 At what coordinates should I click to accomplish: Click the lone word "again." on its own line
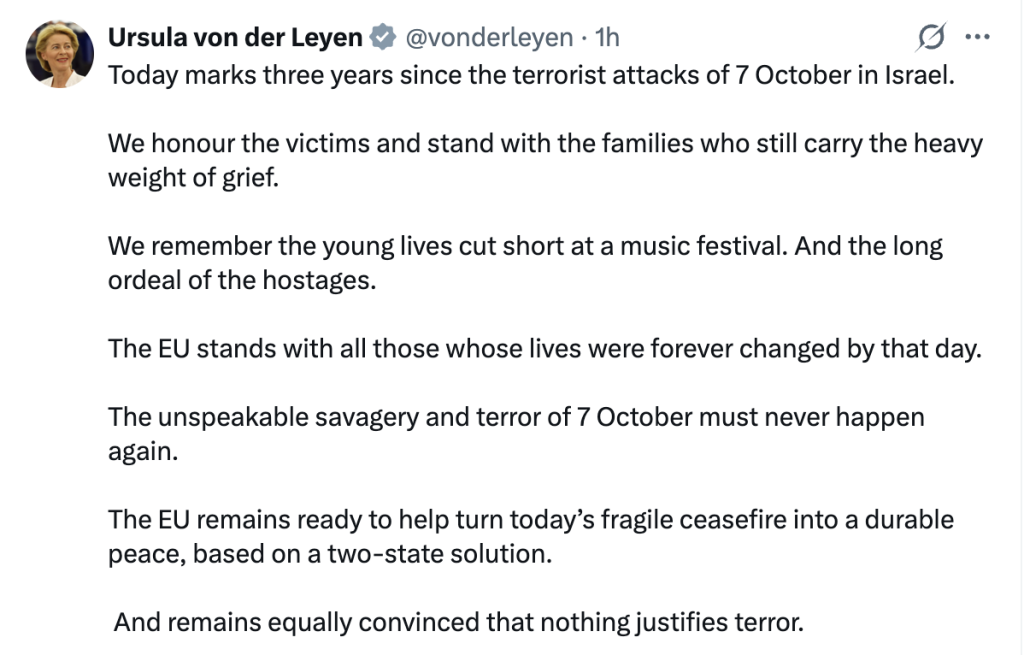click(143, 451)
